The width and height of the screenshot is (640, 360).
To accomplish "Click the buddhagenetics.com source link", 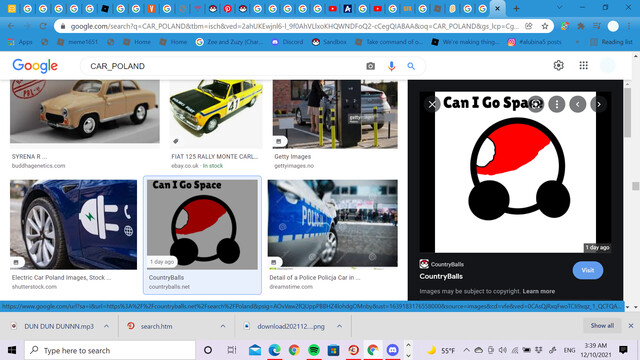I will 38,166.
